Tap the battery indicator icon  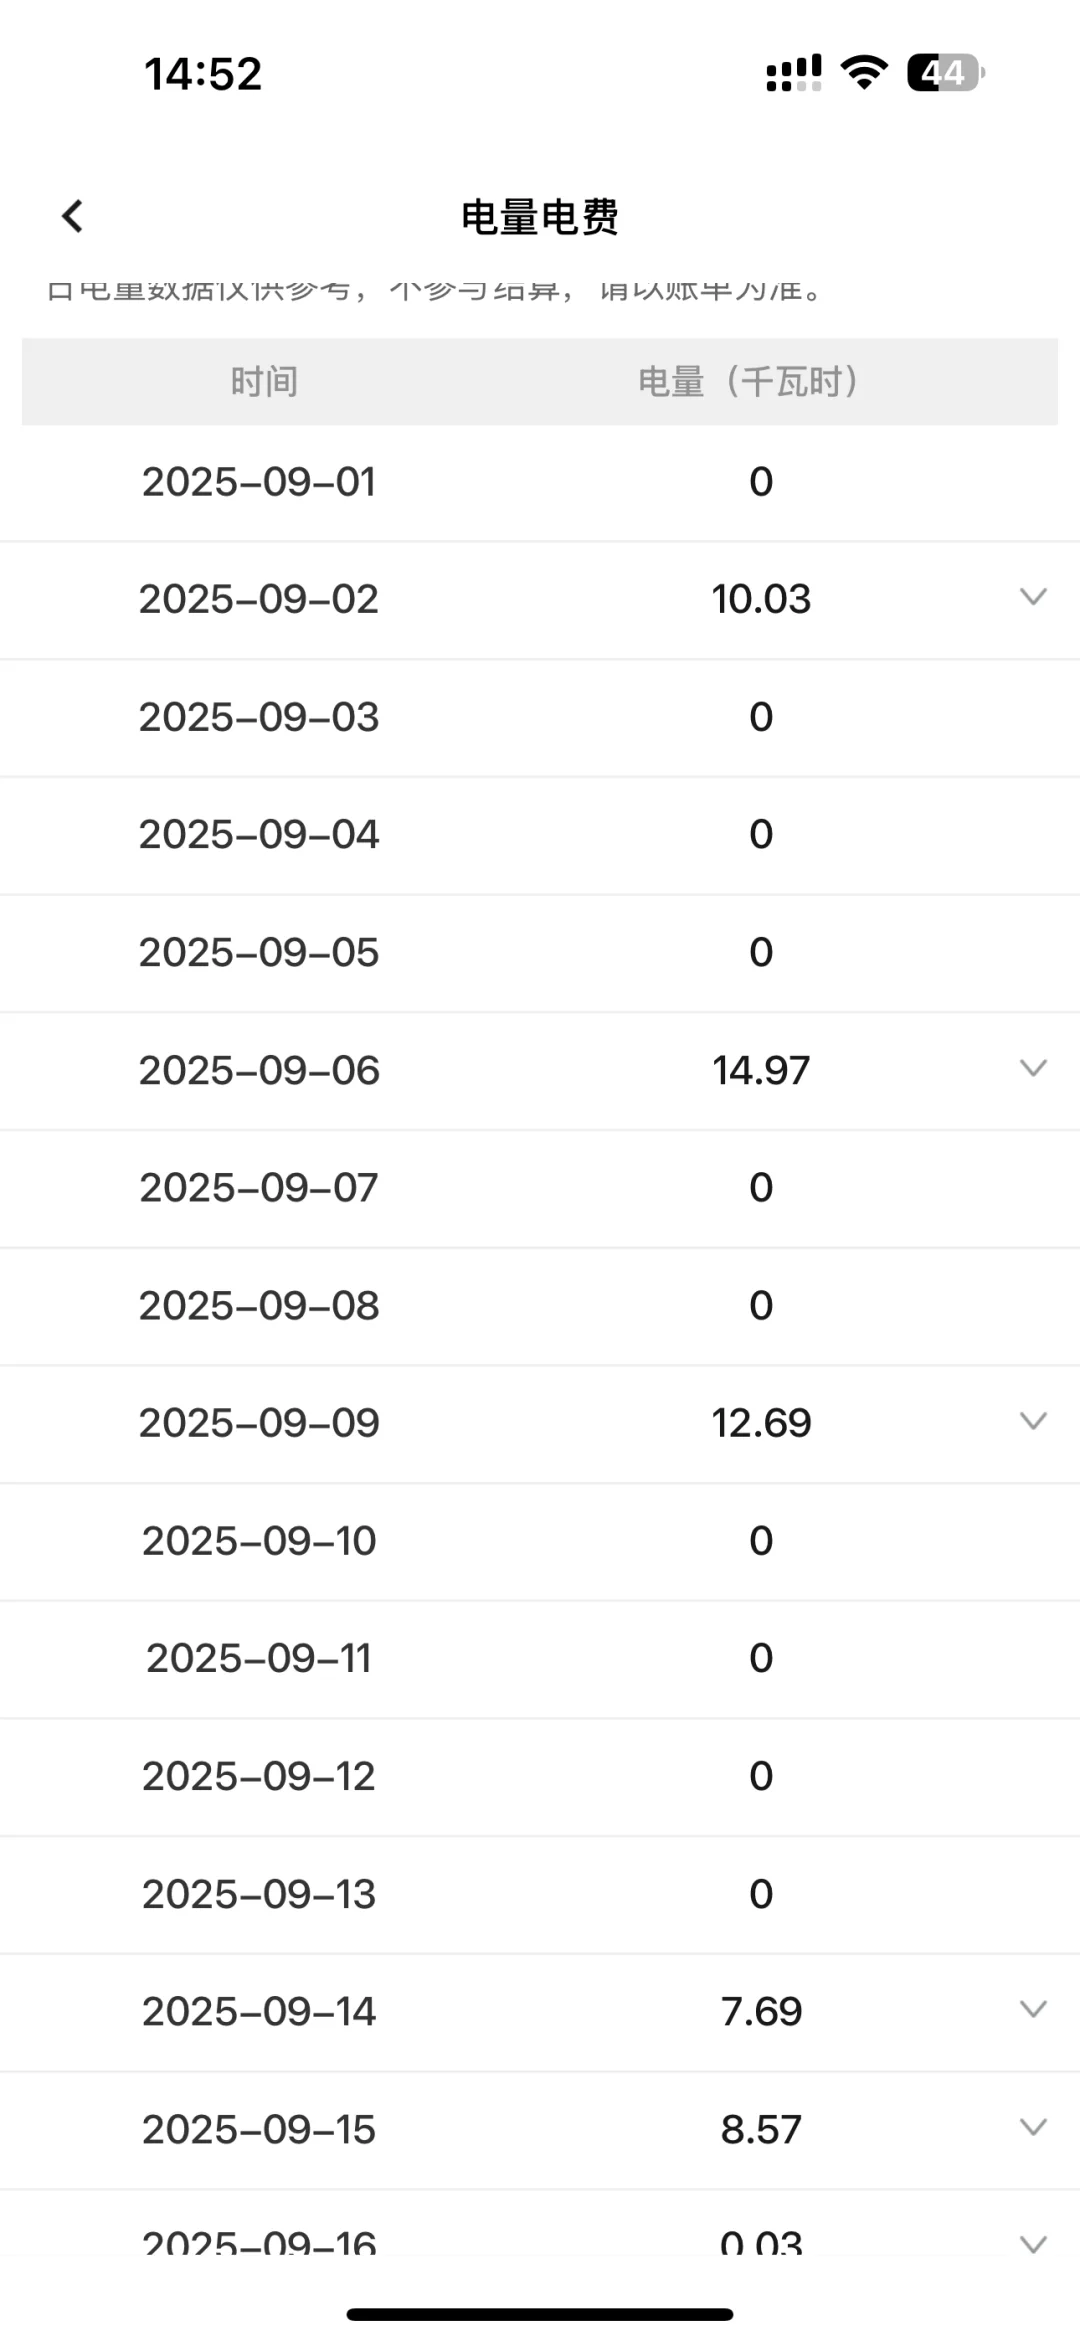pyautogui.click(x=945, y=73)
